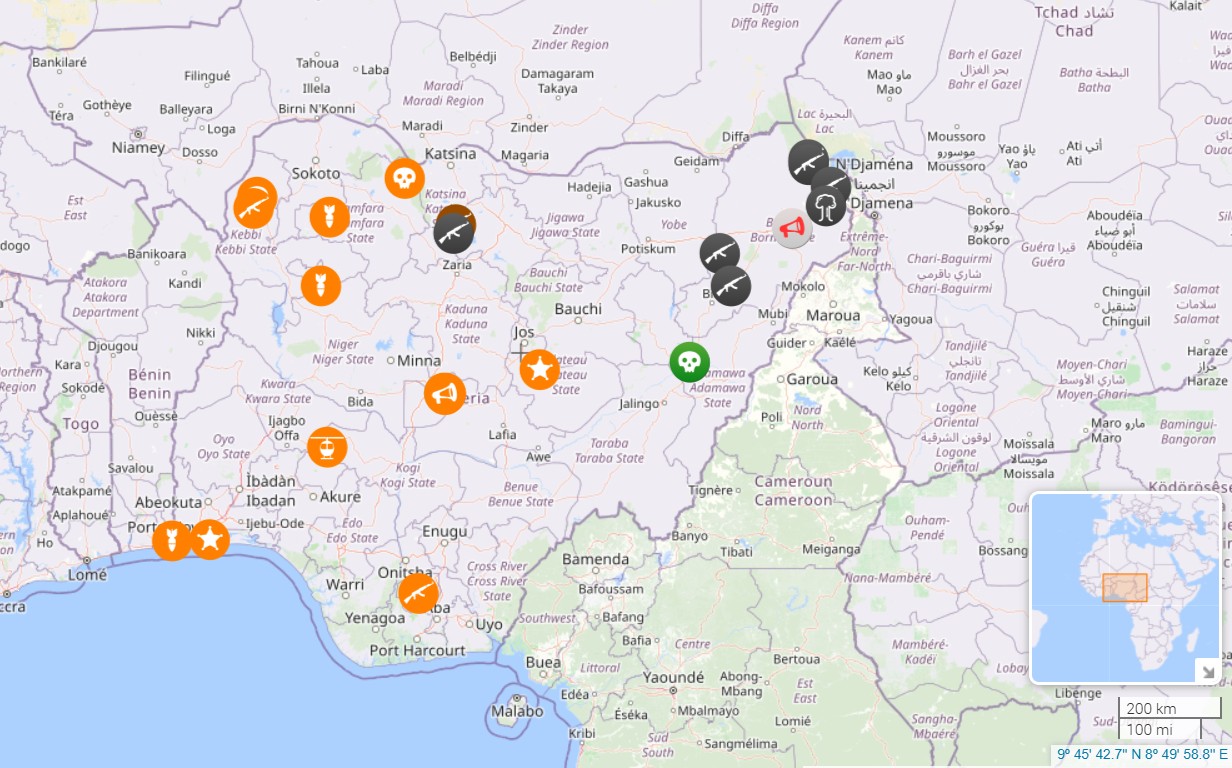
Task: Collapse the overview minimap with arrow button
Action: 1207,672
